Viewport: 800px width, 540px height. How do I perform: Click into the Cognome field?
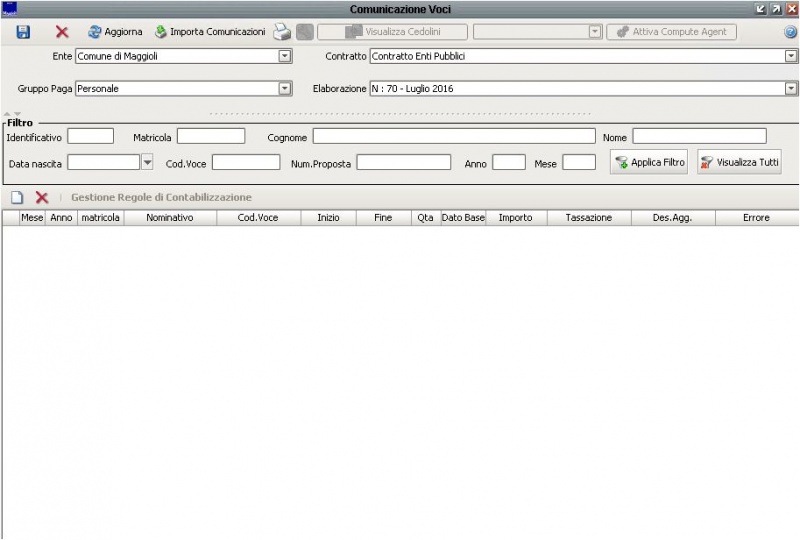click(x=454, y=136)
